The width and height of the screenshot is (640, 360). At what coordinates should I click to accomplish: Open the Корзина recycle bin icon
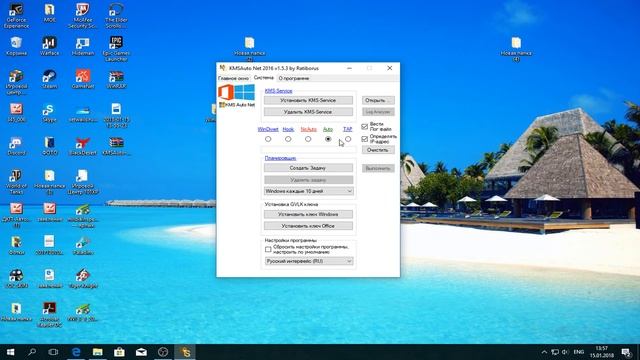(16, 46)
